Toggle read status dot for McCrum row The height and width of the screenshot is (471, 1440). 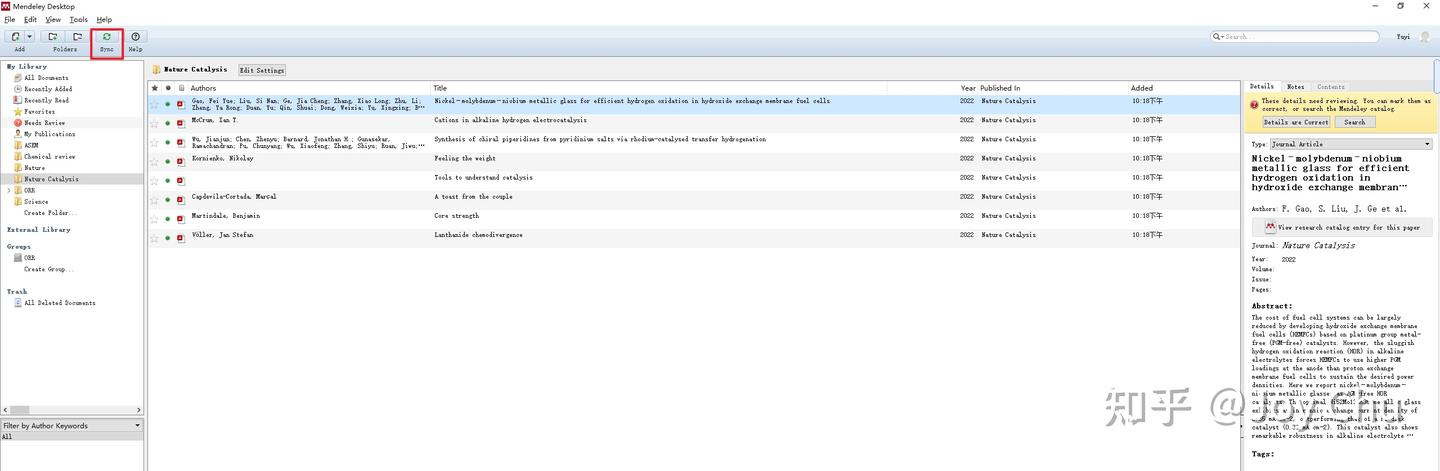[168, 123]
